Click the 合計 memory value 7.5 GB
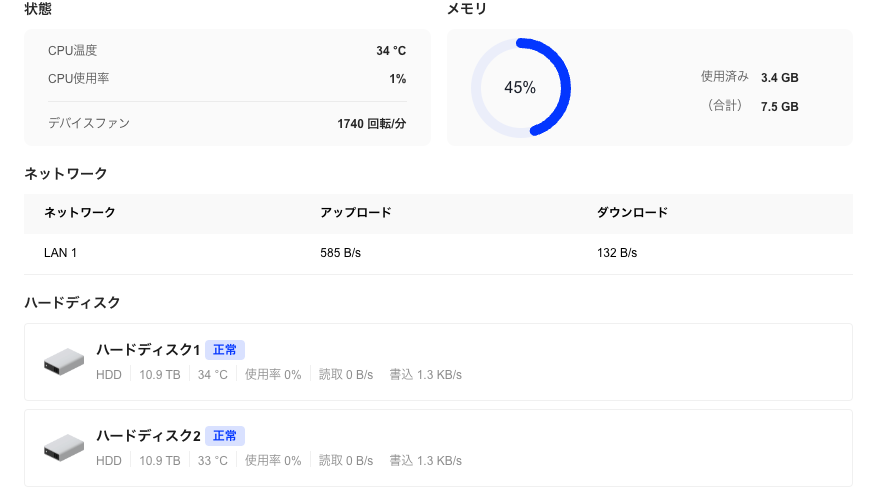 click(x=779, y=107)
